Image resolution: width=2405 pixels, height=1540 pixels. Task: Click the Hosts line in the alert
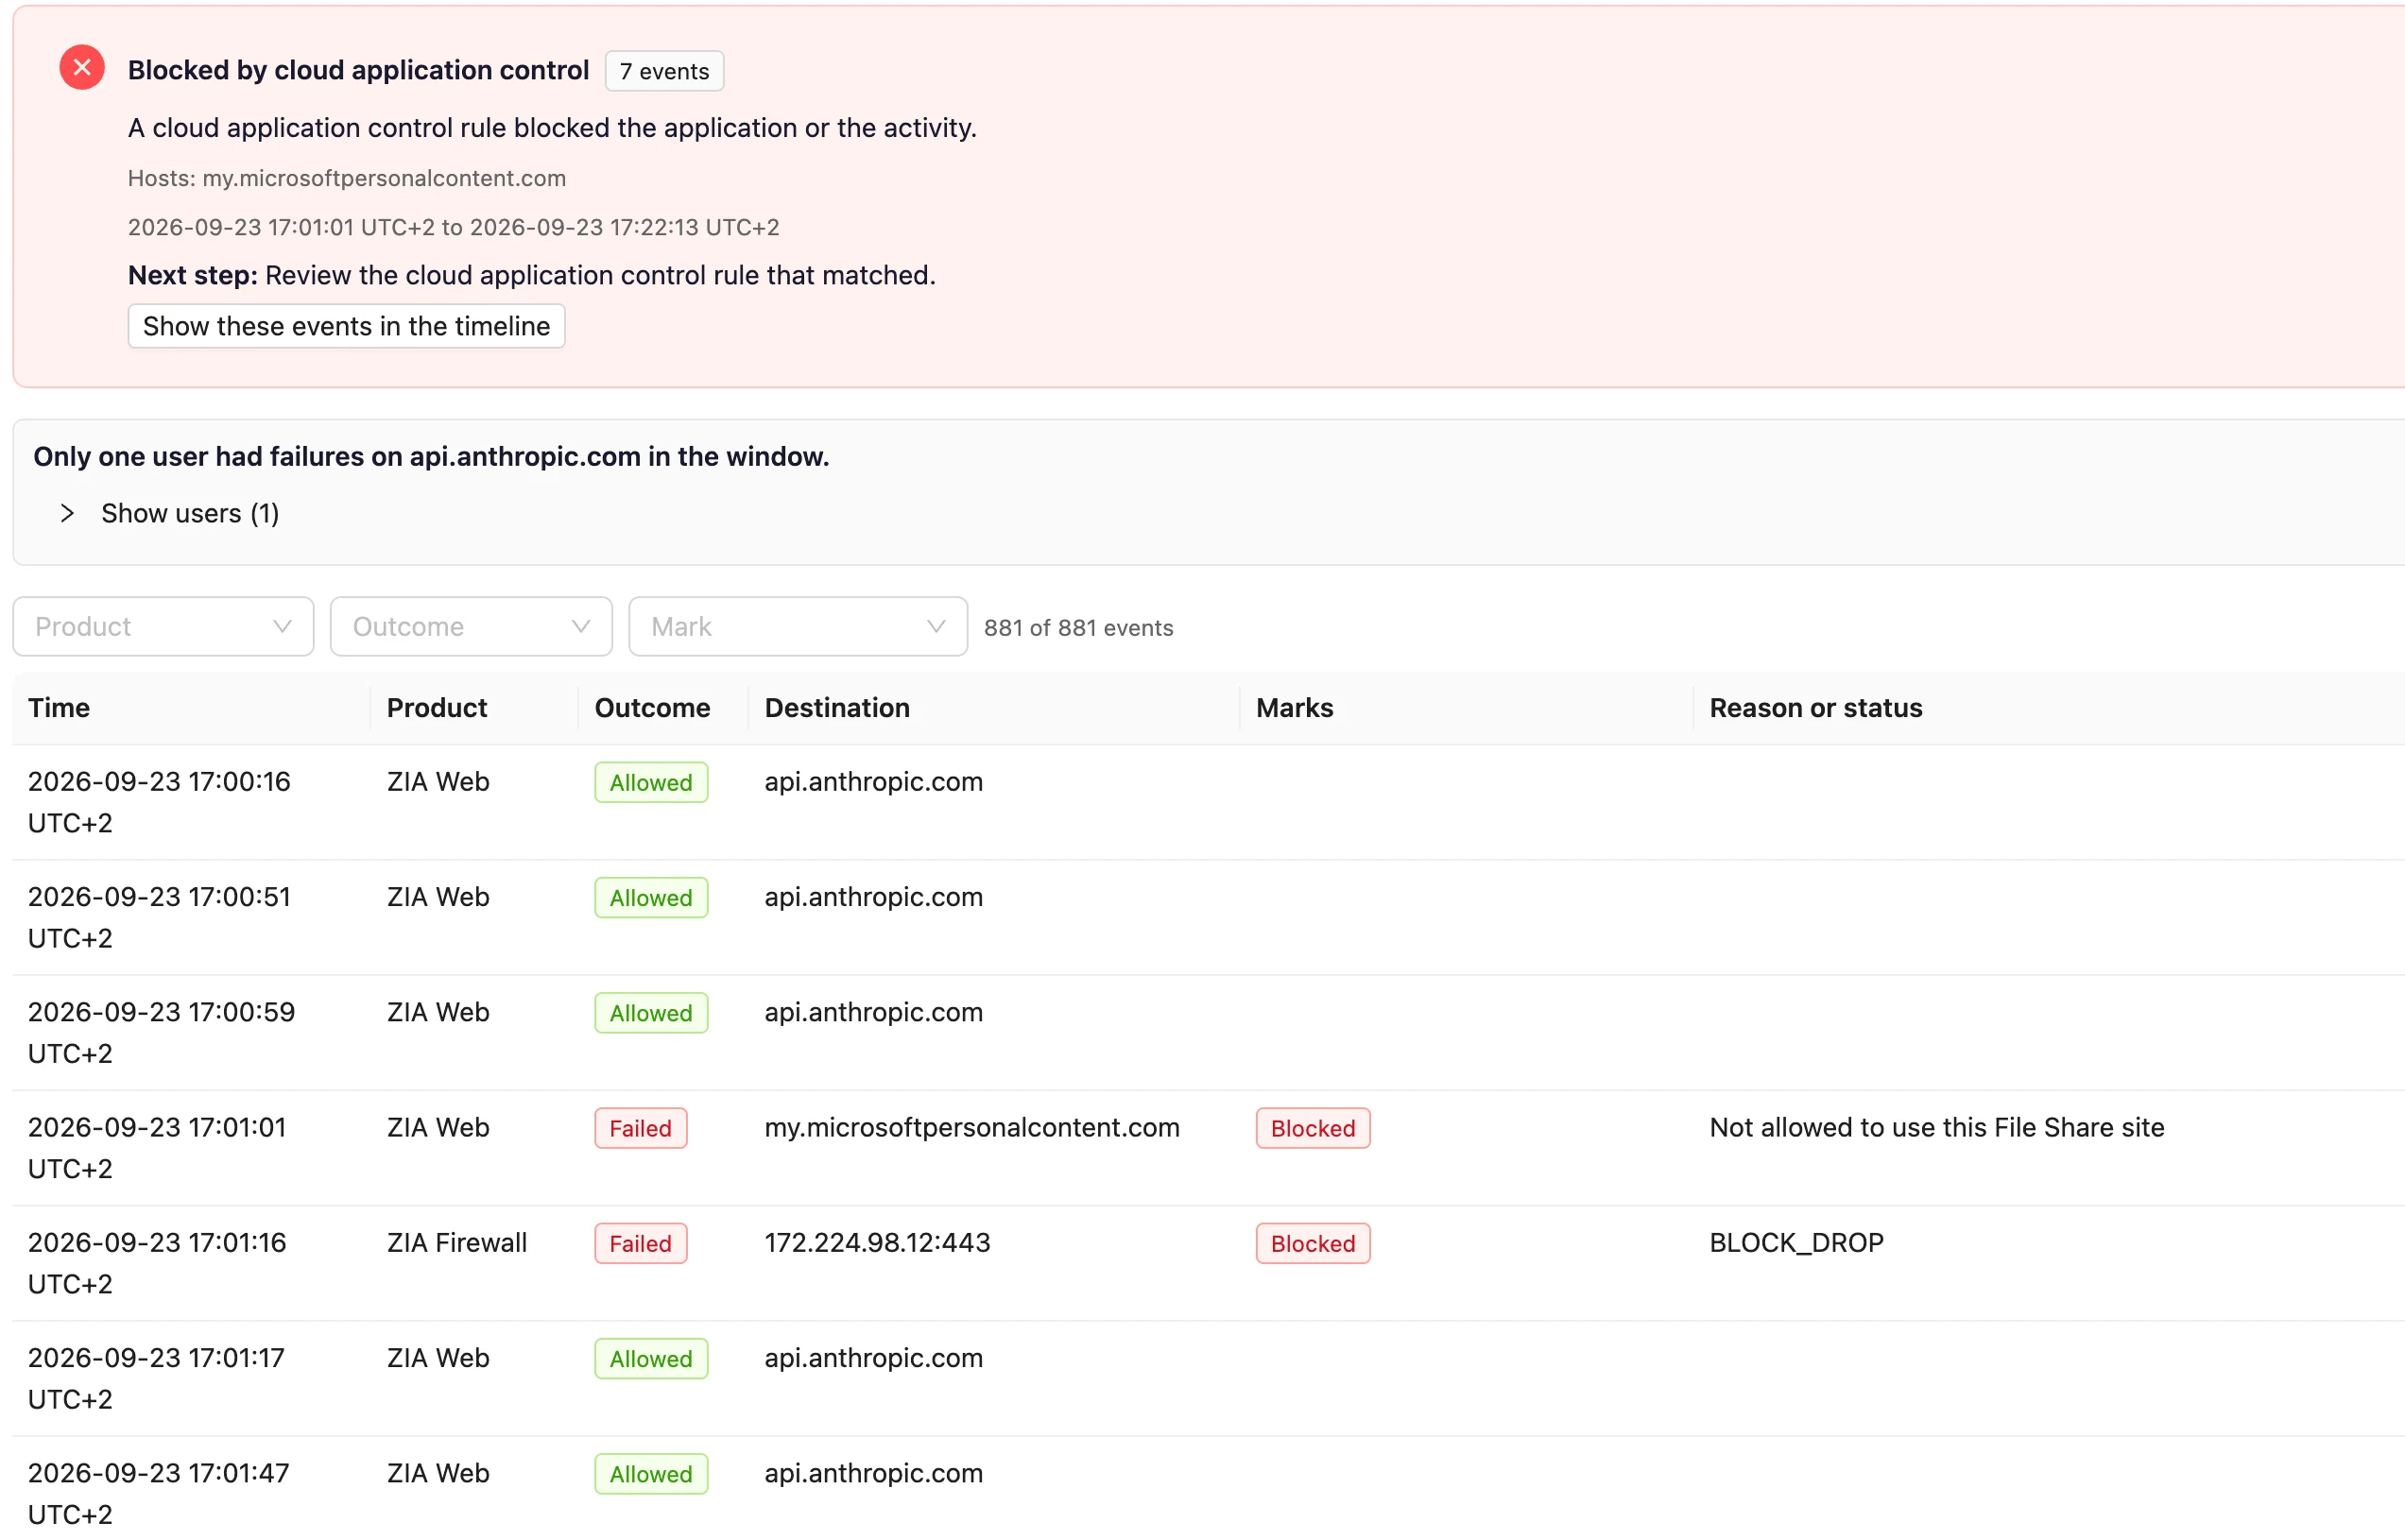(346, 178)
